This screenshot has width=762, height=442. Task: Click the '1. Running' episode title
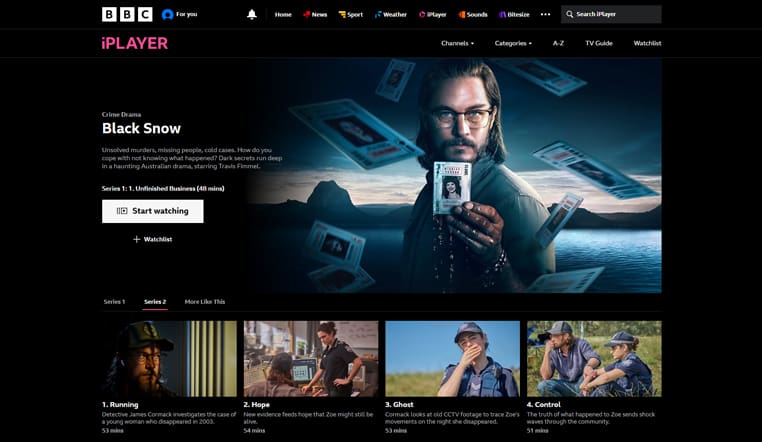point(120,405)
